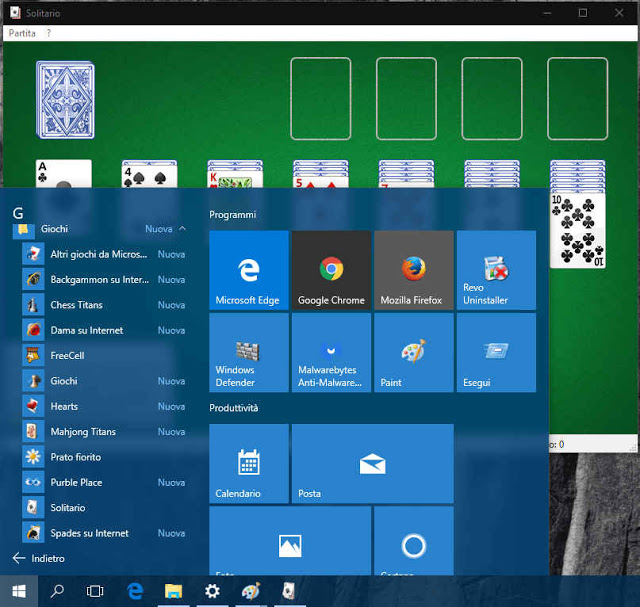This screenshot has height=607, width=640.
Task: Select the red 5 card in fourth column
Action: pyautogui.click(x=321, y=182)
